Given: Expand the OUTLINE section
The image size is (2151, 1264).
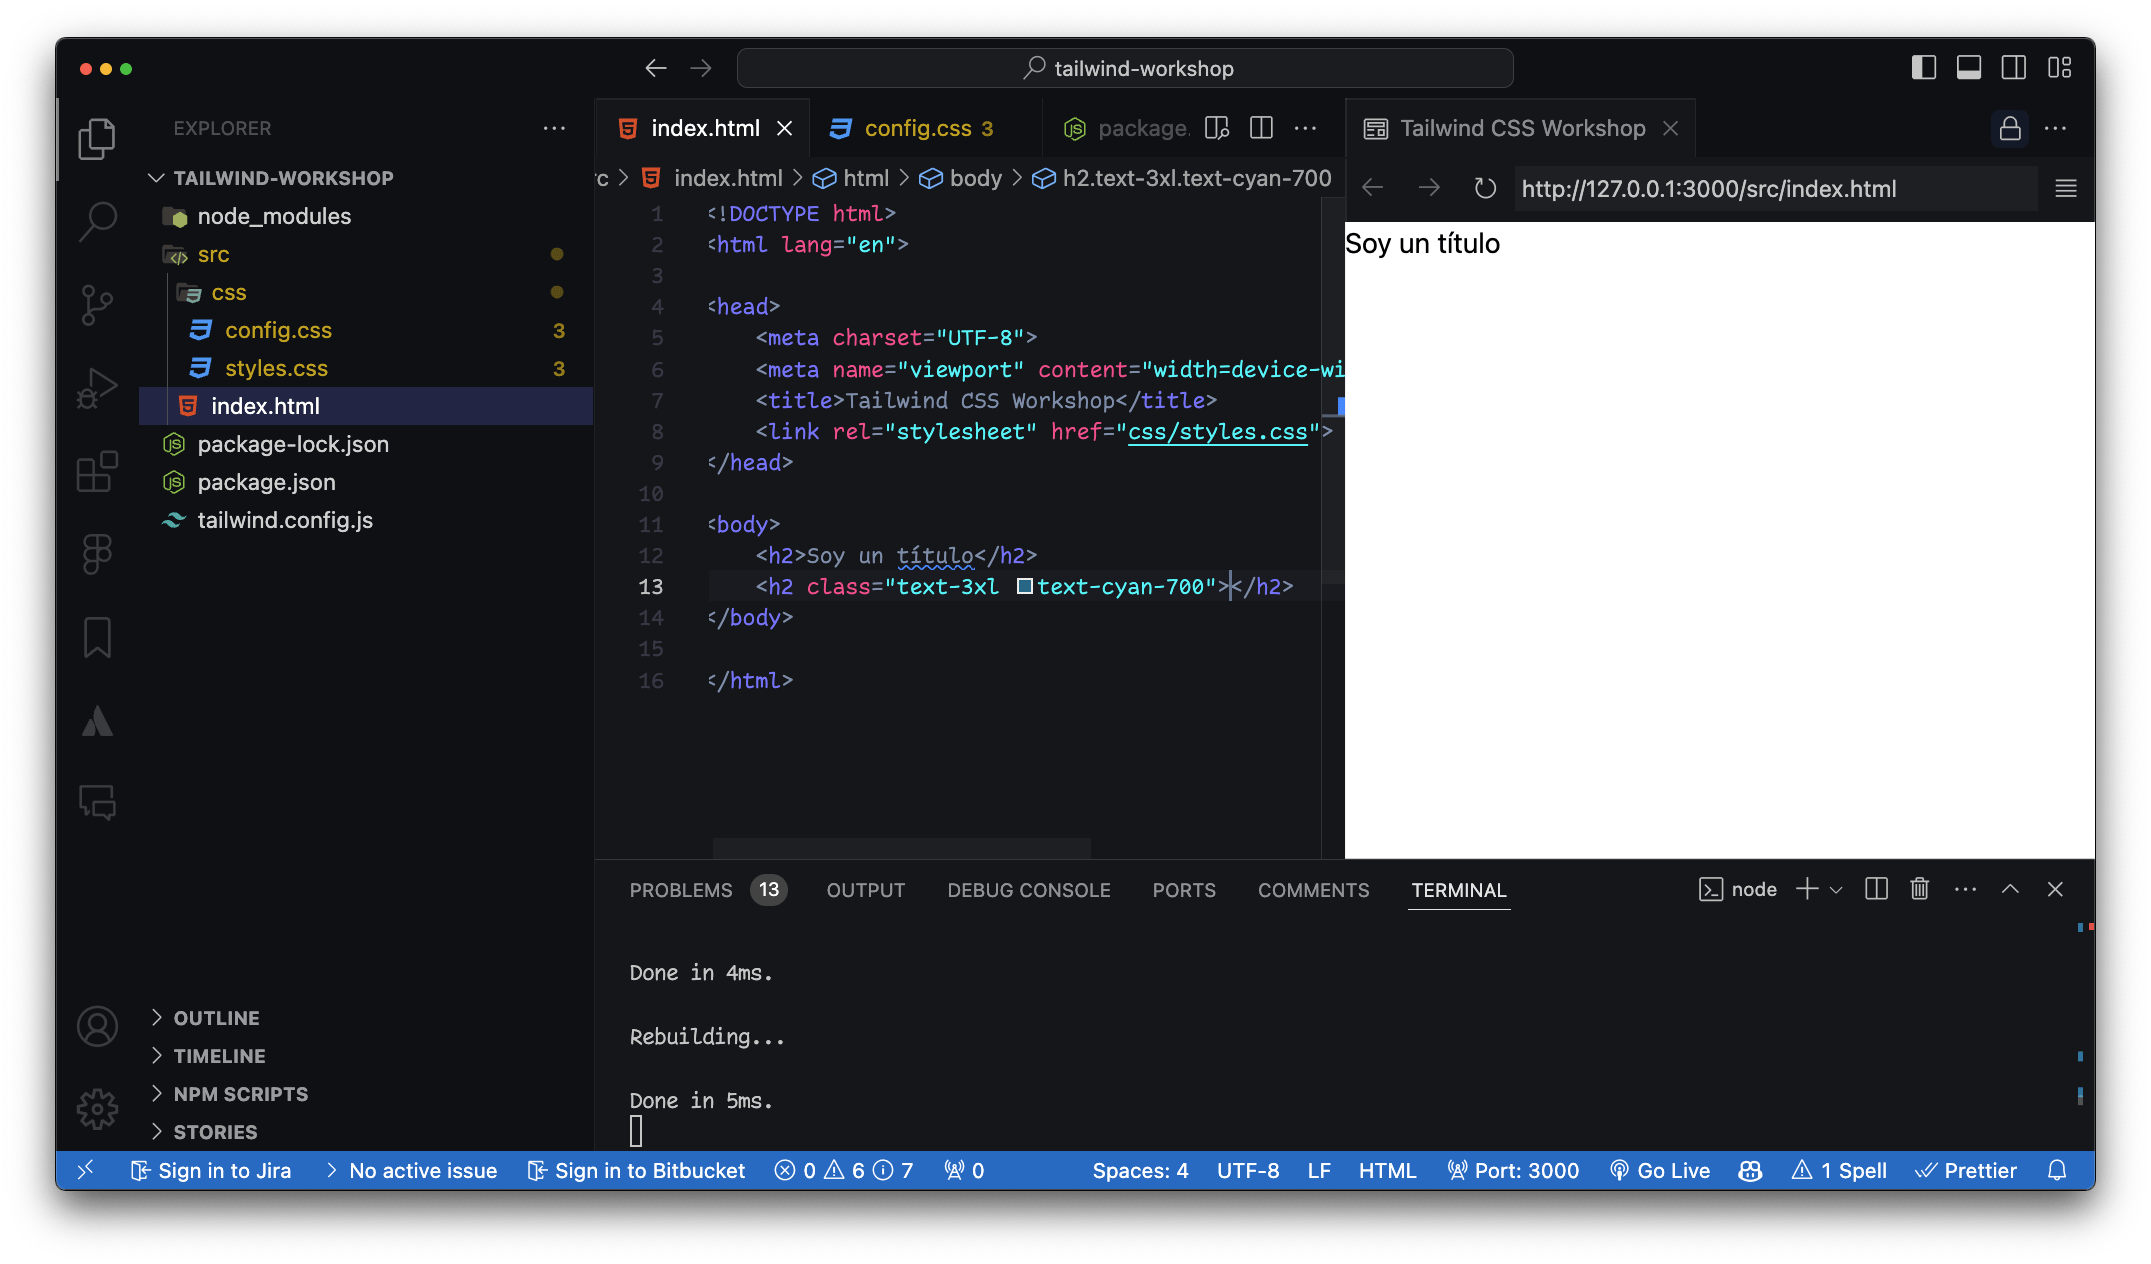Looking at the screenshot, I should 216,1018.
